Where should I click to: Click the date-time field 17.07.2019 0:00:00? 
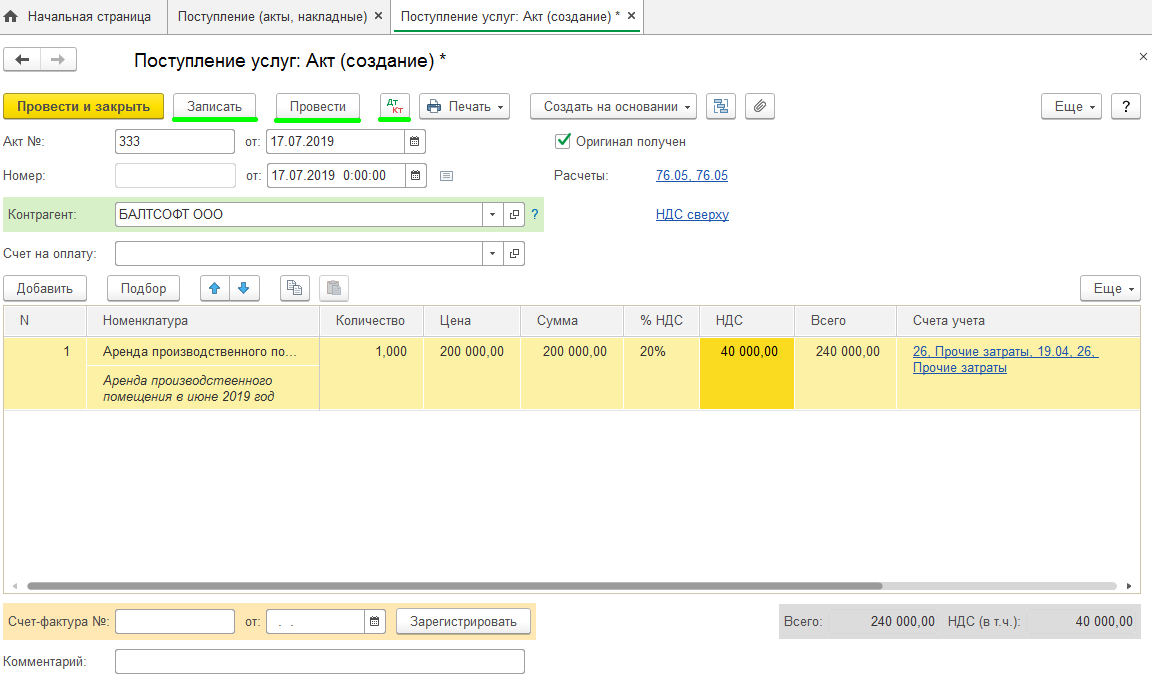336,176
